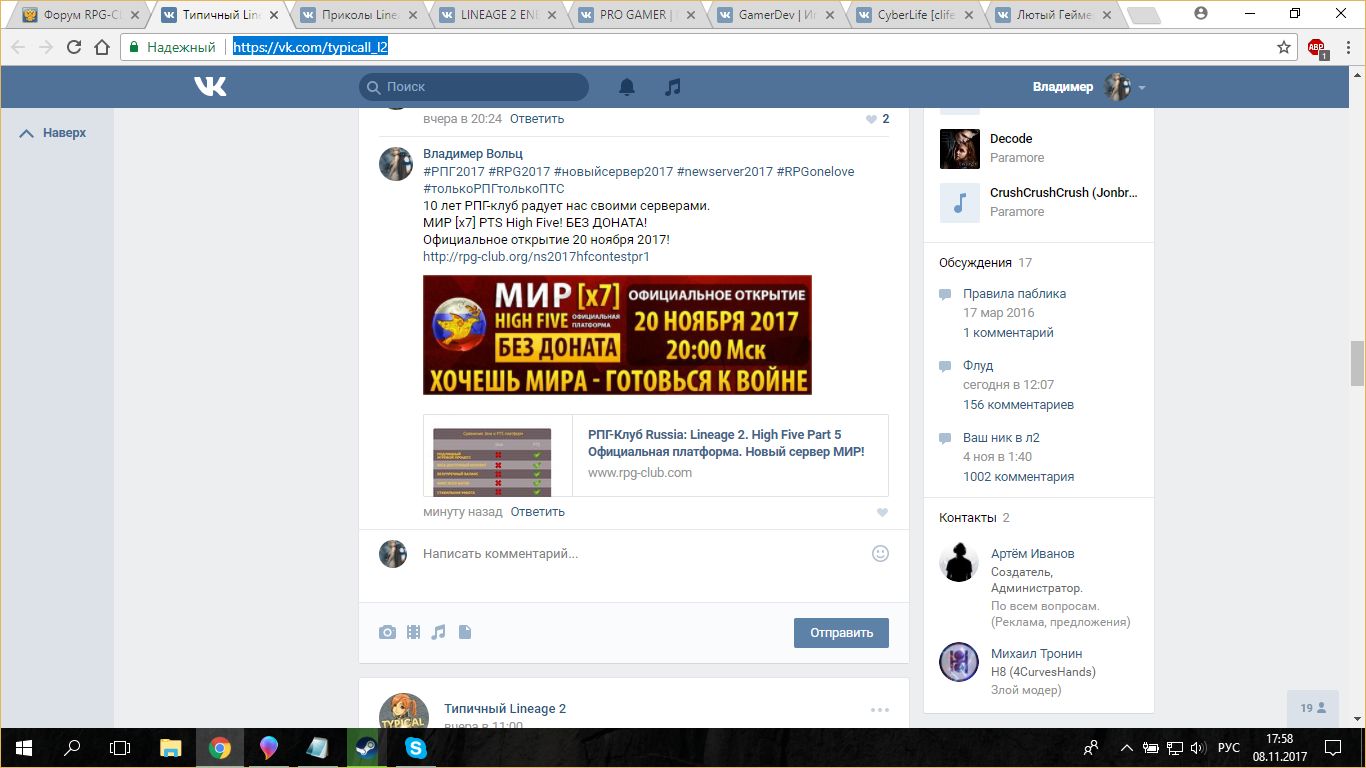The height and width of the screenshot is (768, 1366).
Task: Play the track "Decode" by Paramore
Action: tap(960, 149)
